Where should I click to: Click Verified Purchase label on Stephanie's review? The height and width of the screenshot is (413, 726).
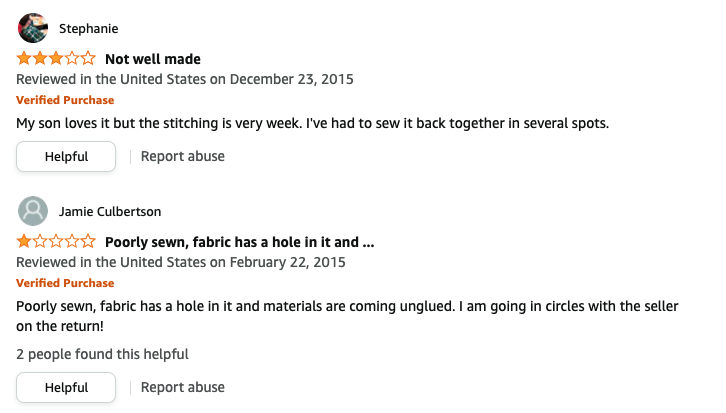[65, 100]
